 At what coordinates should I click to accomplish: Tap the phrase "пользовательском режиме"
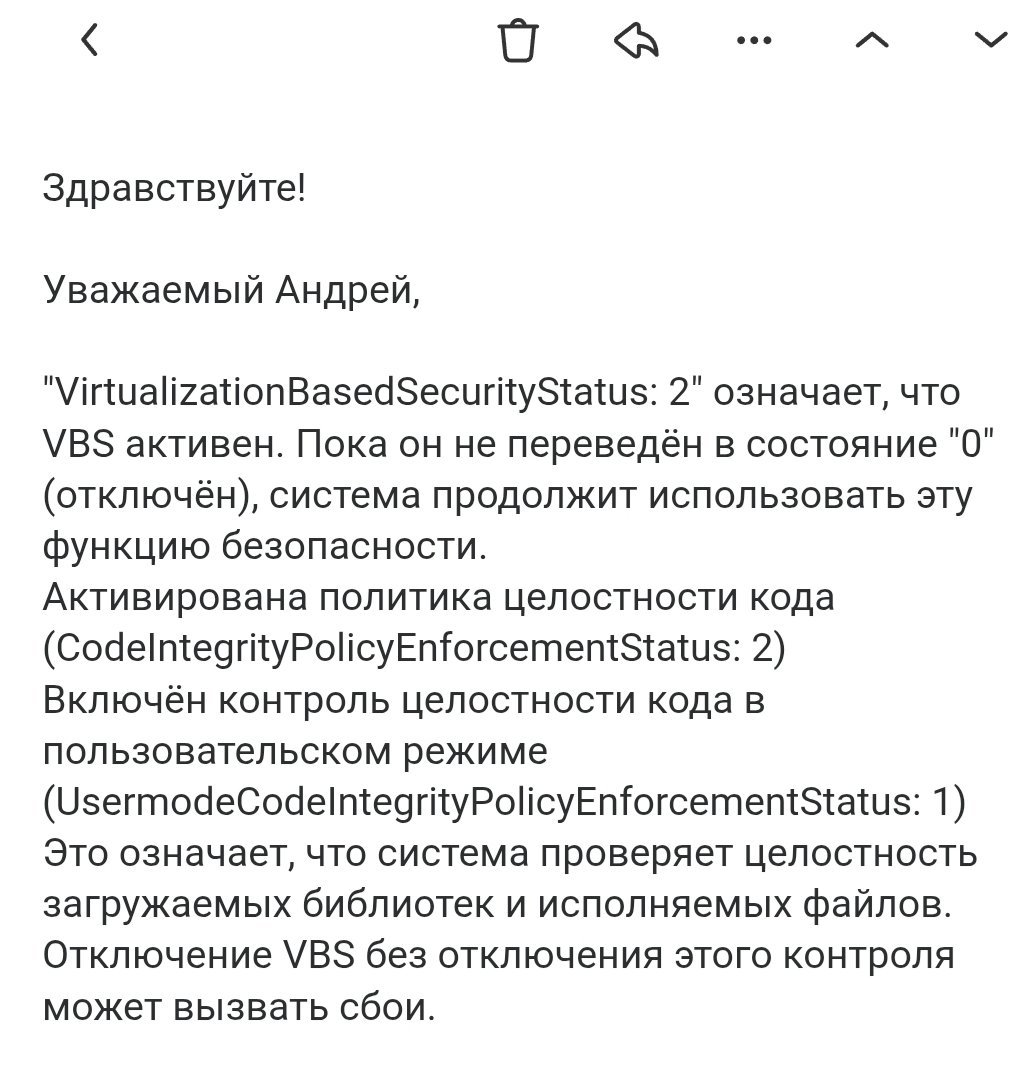click(x=295, y=752)
